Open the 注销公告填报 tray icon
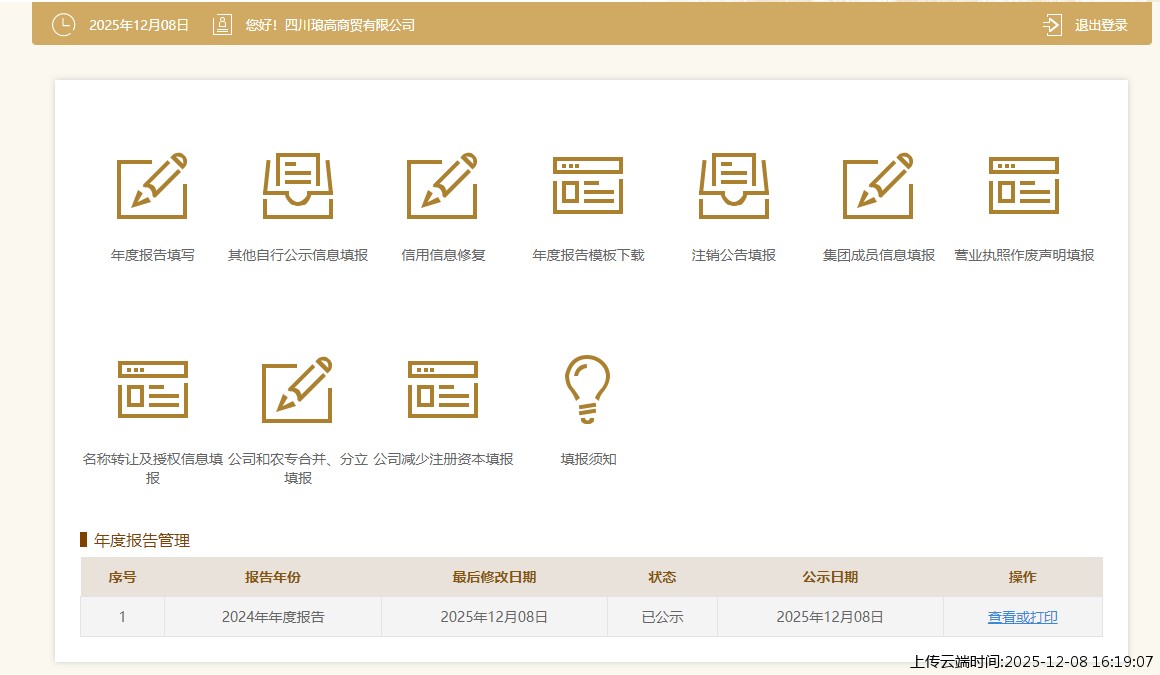 click(x=733, y=187)
